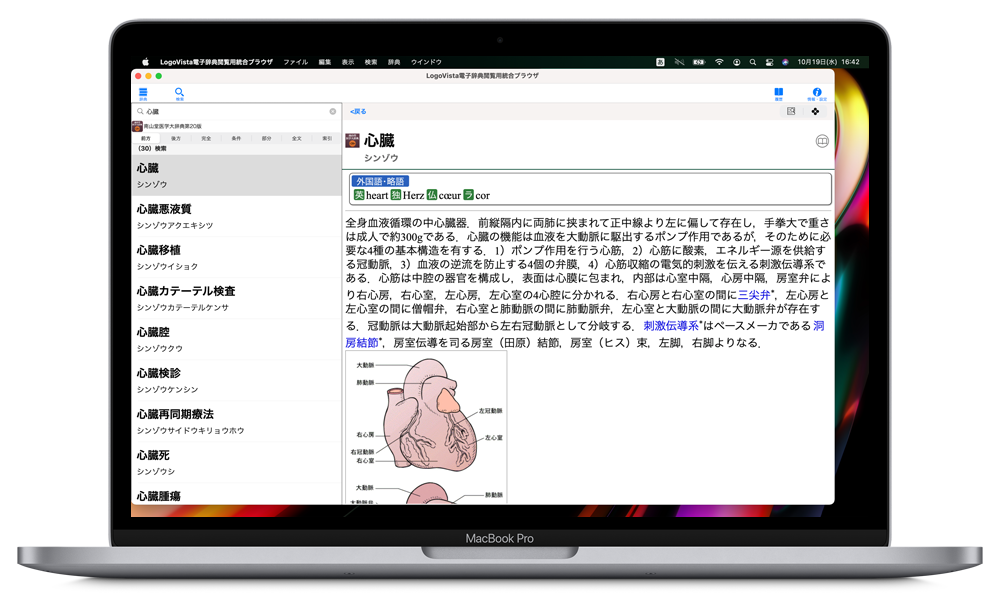Select the 完全 search mode tab

[x=206, y=138]
